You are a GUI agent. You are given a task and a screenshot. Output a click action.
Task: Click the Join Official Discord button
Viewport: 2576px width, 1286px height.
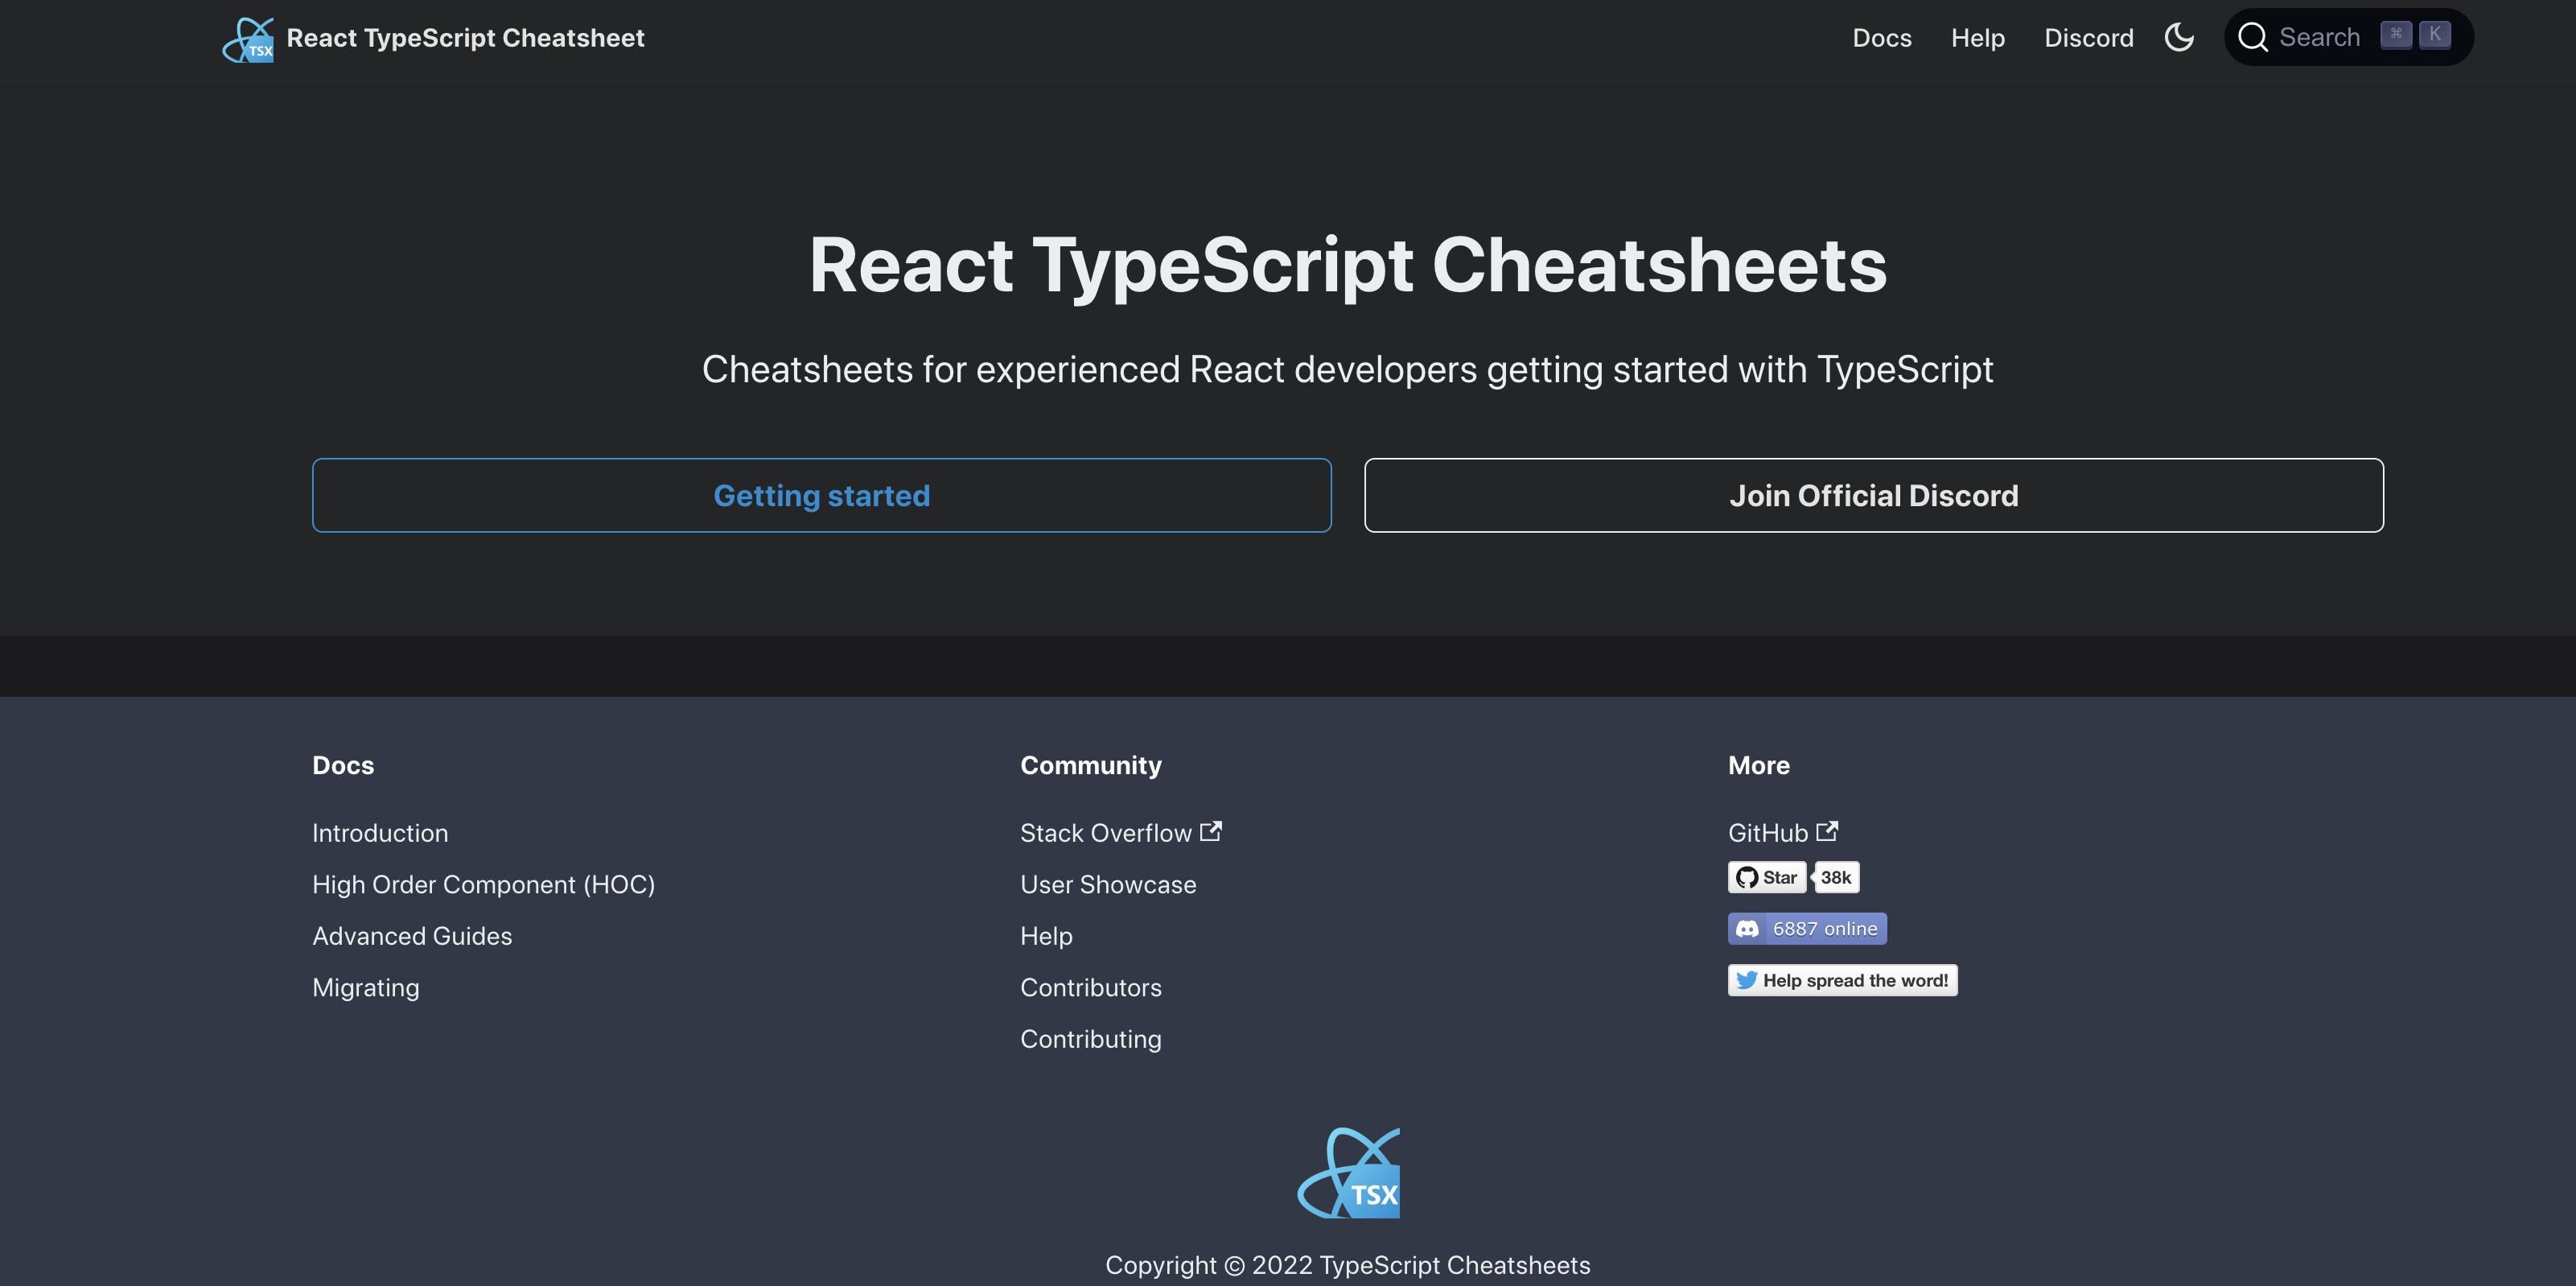[1874, 494]
